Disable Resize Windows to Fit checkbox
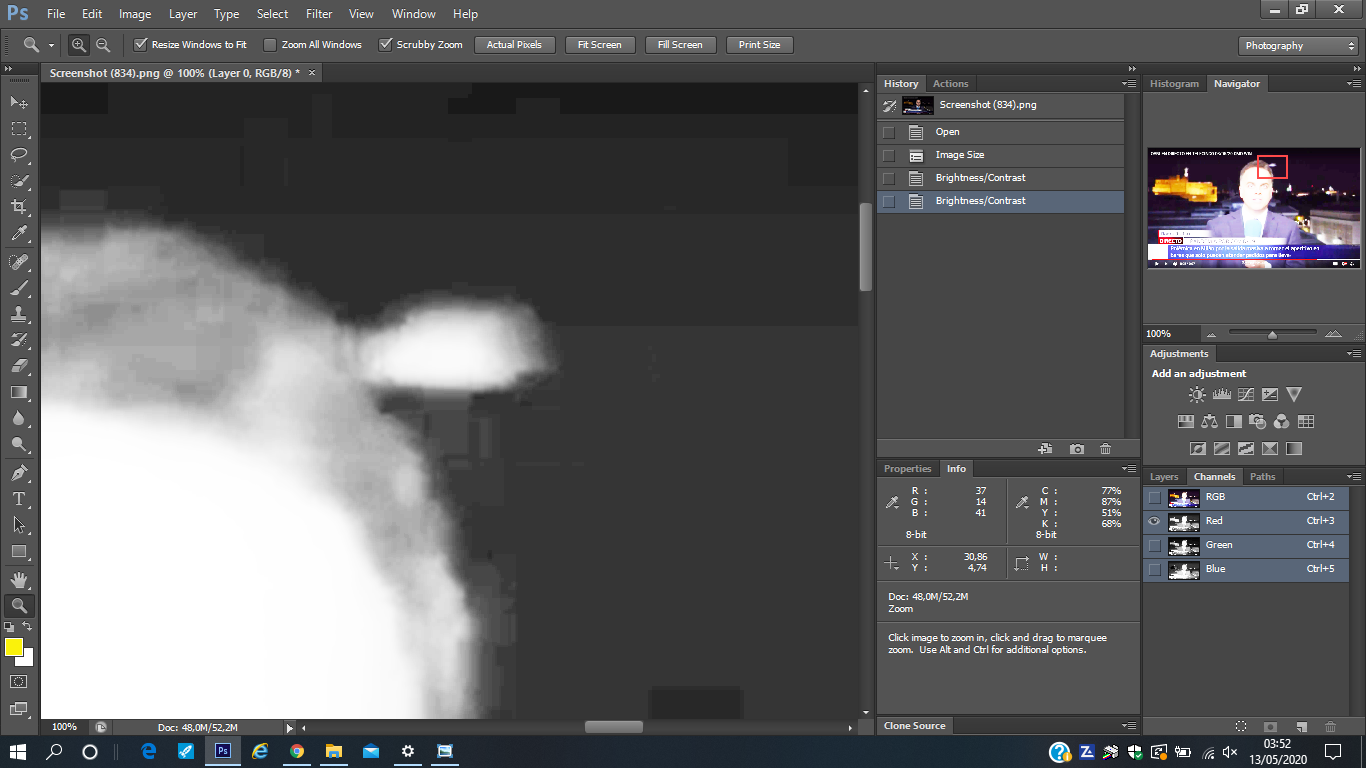This screenshot has width=1366, height=768. [141, 45]
